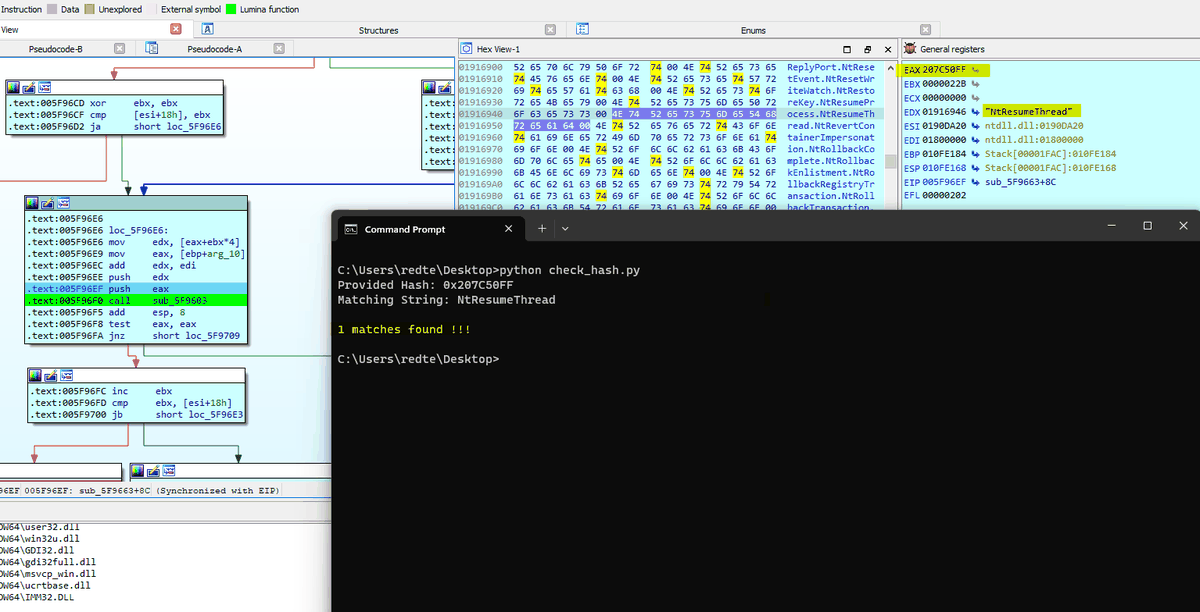This screenshot has width=1200, height=612.
Task: Click the pencil icon on the inc ebx node
Action: tap(49, 375)
